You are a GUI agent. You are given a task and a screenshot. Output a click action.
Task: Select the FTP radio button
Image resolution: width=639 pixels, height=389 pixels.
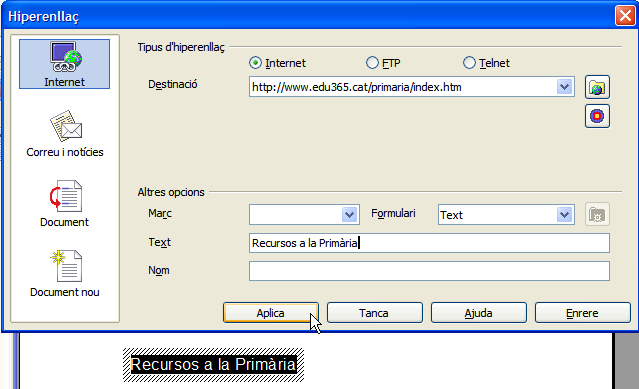click(x=372, y=63)
